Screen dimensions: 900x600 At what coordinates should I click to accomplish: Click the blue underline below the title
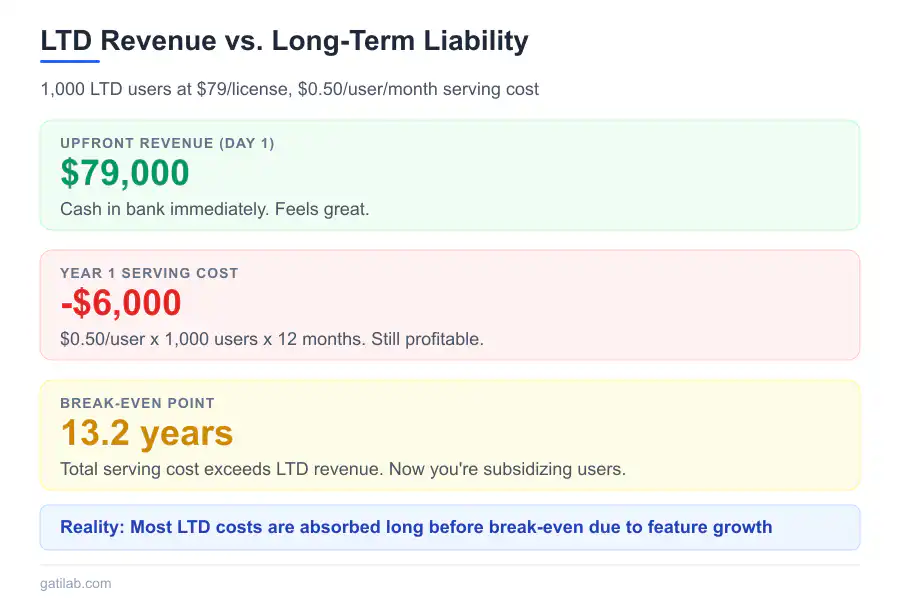[69, 61]
